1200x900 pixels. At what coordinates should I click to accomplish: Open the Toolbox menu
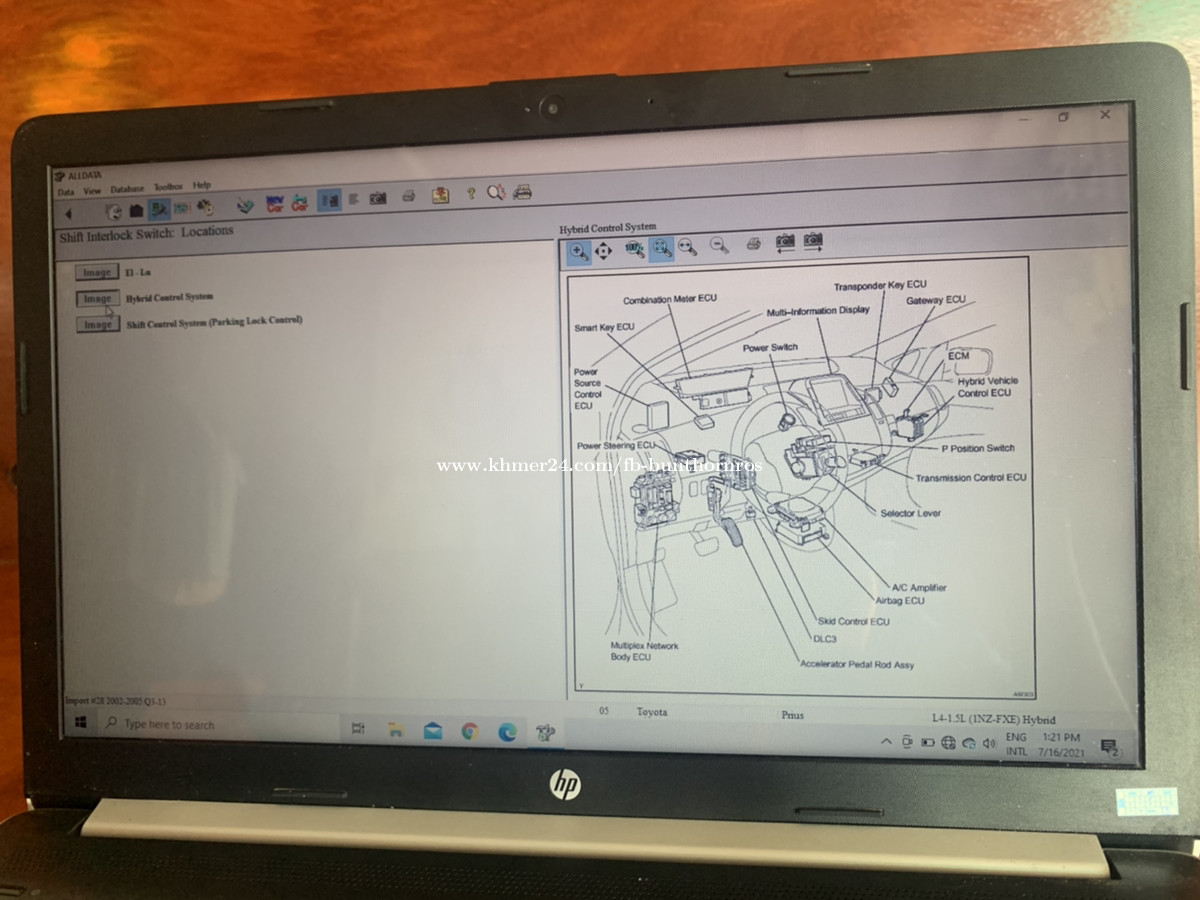pyautogui.click(x=168, y=187)
